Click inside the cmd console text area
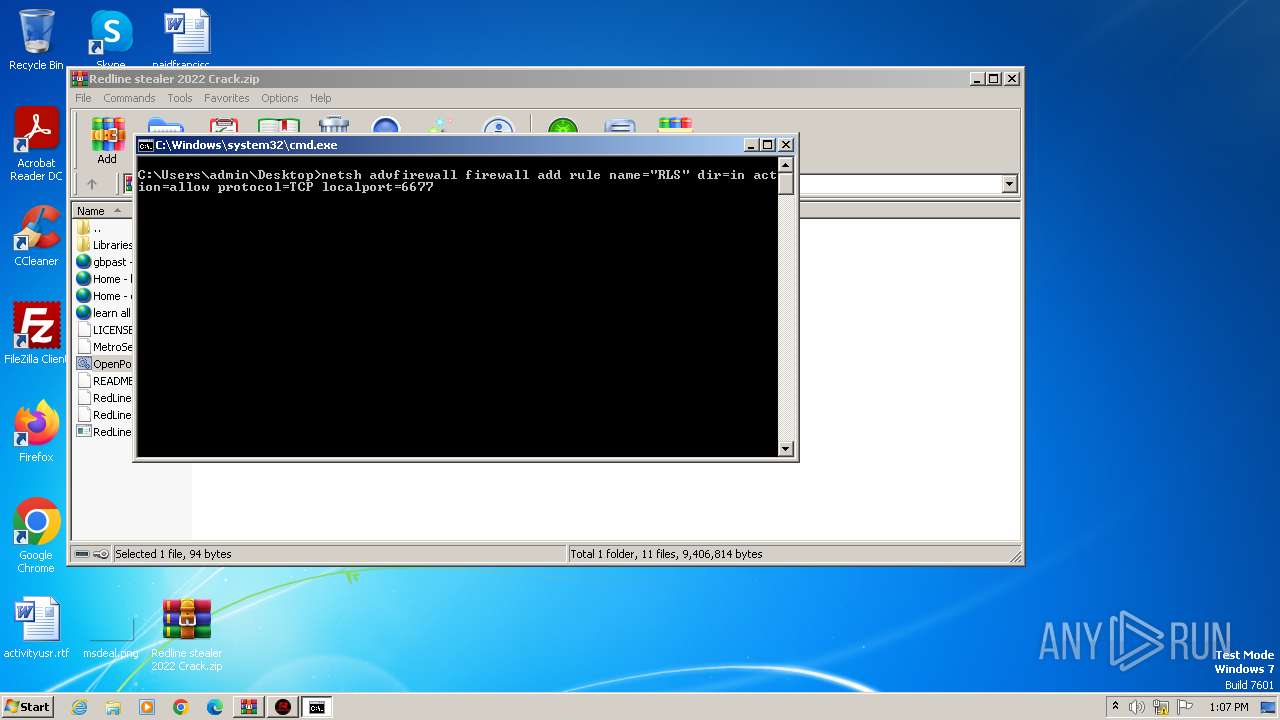1280x720 pixels. tap(457, 306)
